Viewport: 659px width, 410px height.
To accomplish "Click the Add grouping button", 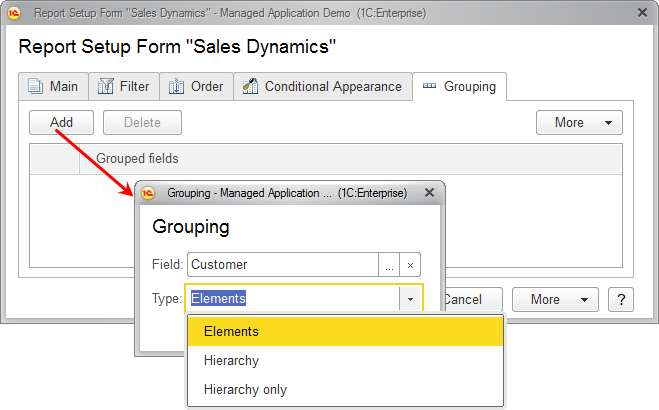I will coord(61,122).
